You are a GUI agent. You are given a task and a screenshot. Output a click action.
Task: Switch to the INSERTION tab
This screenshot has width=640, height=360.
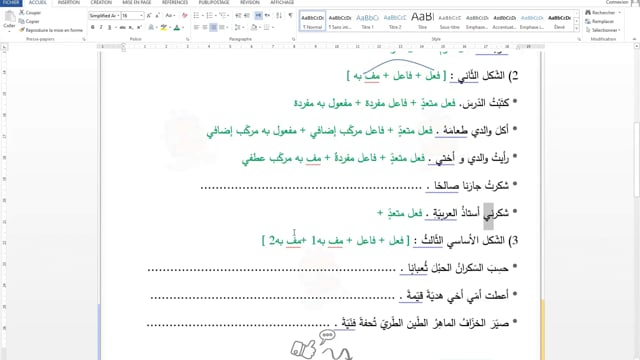[x=69, y=2]
